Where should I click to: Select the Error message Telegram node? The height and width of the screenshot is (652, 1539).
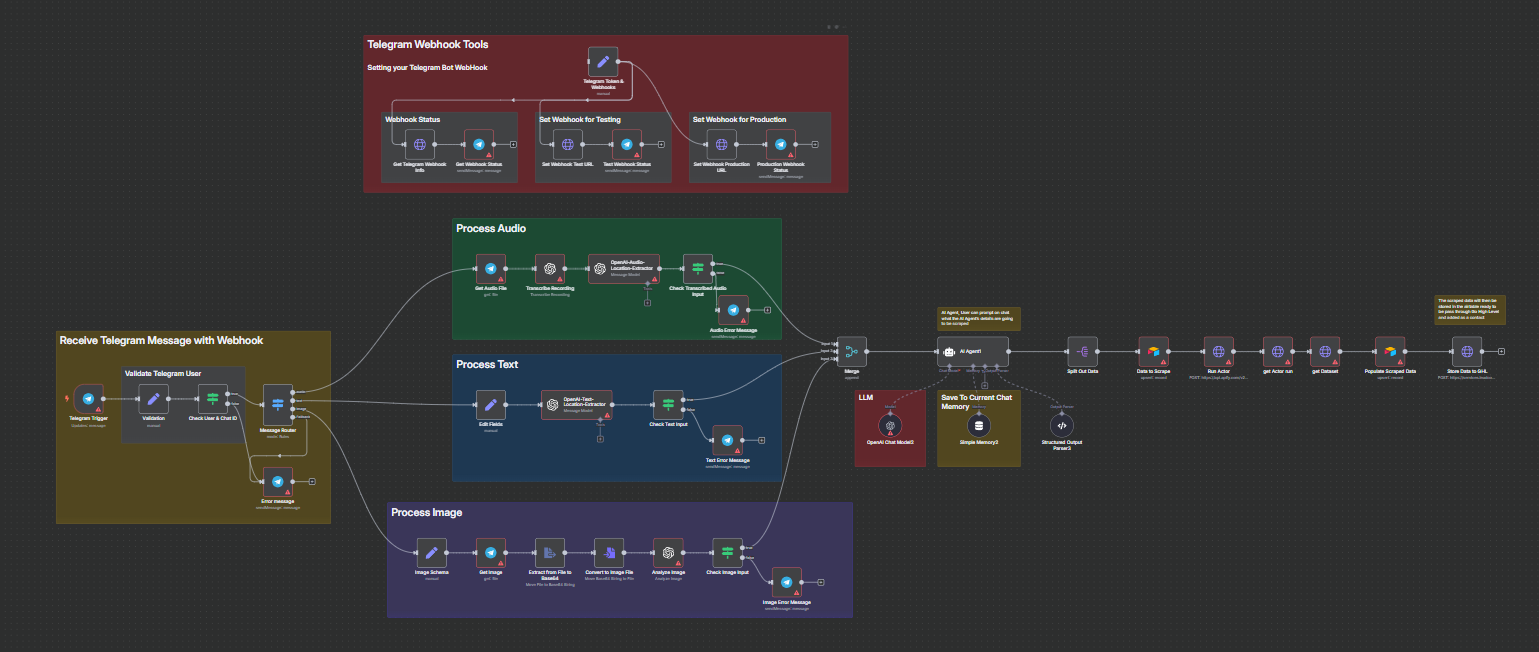point(278,481)
